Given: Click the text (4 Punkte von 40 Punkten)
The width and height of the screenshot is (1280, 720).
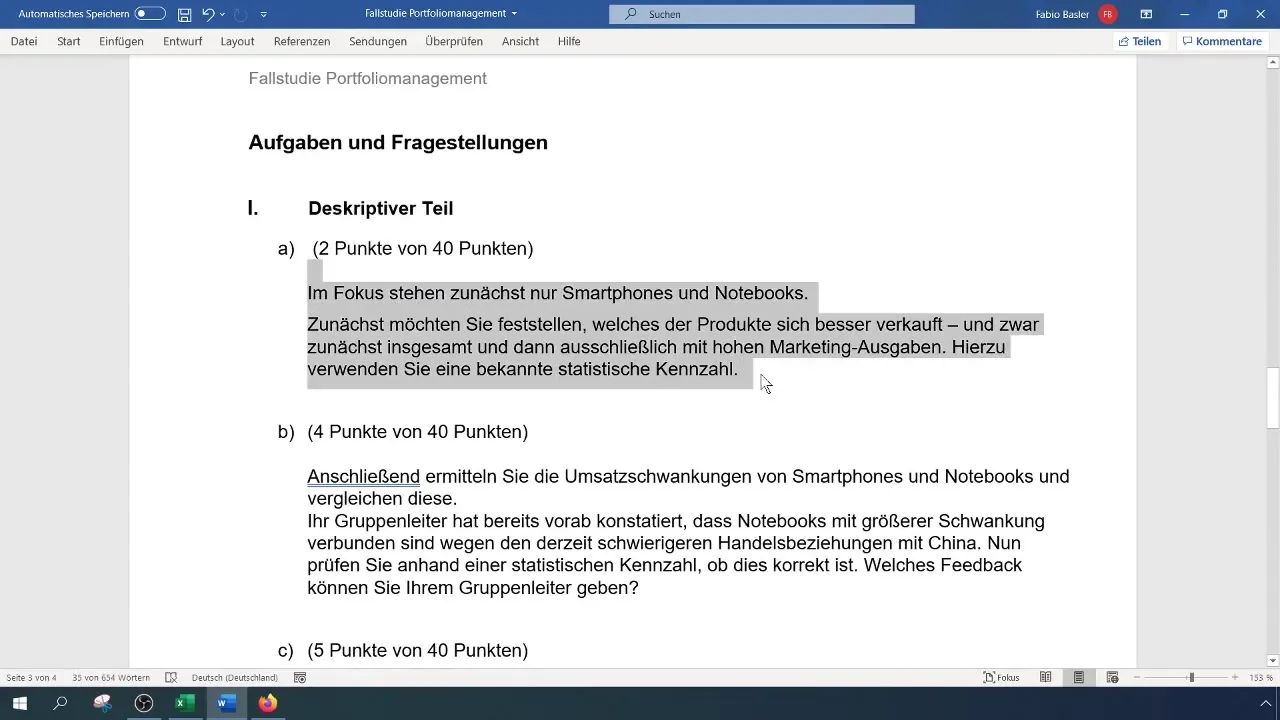Looking at the screenshot, I should coord(418,432).
